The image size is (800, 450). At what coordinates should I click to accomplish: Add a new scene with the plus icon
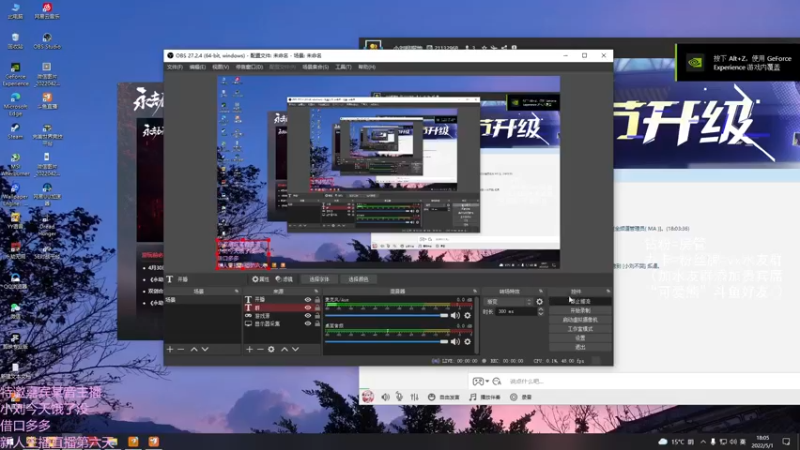click(x=170, y=349)
